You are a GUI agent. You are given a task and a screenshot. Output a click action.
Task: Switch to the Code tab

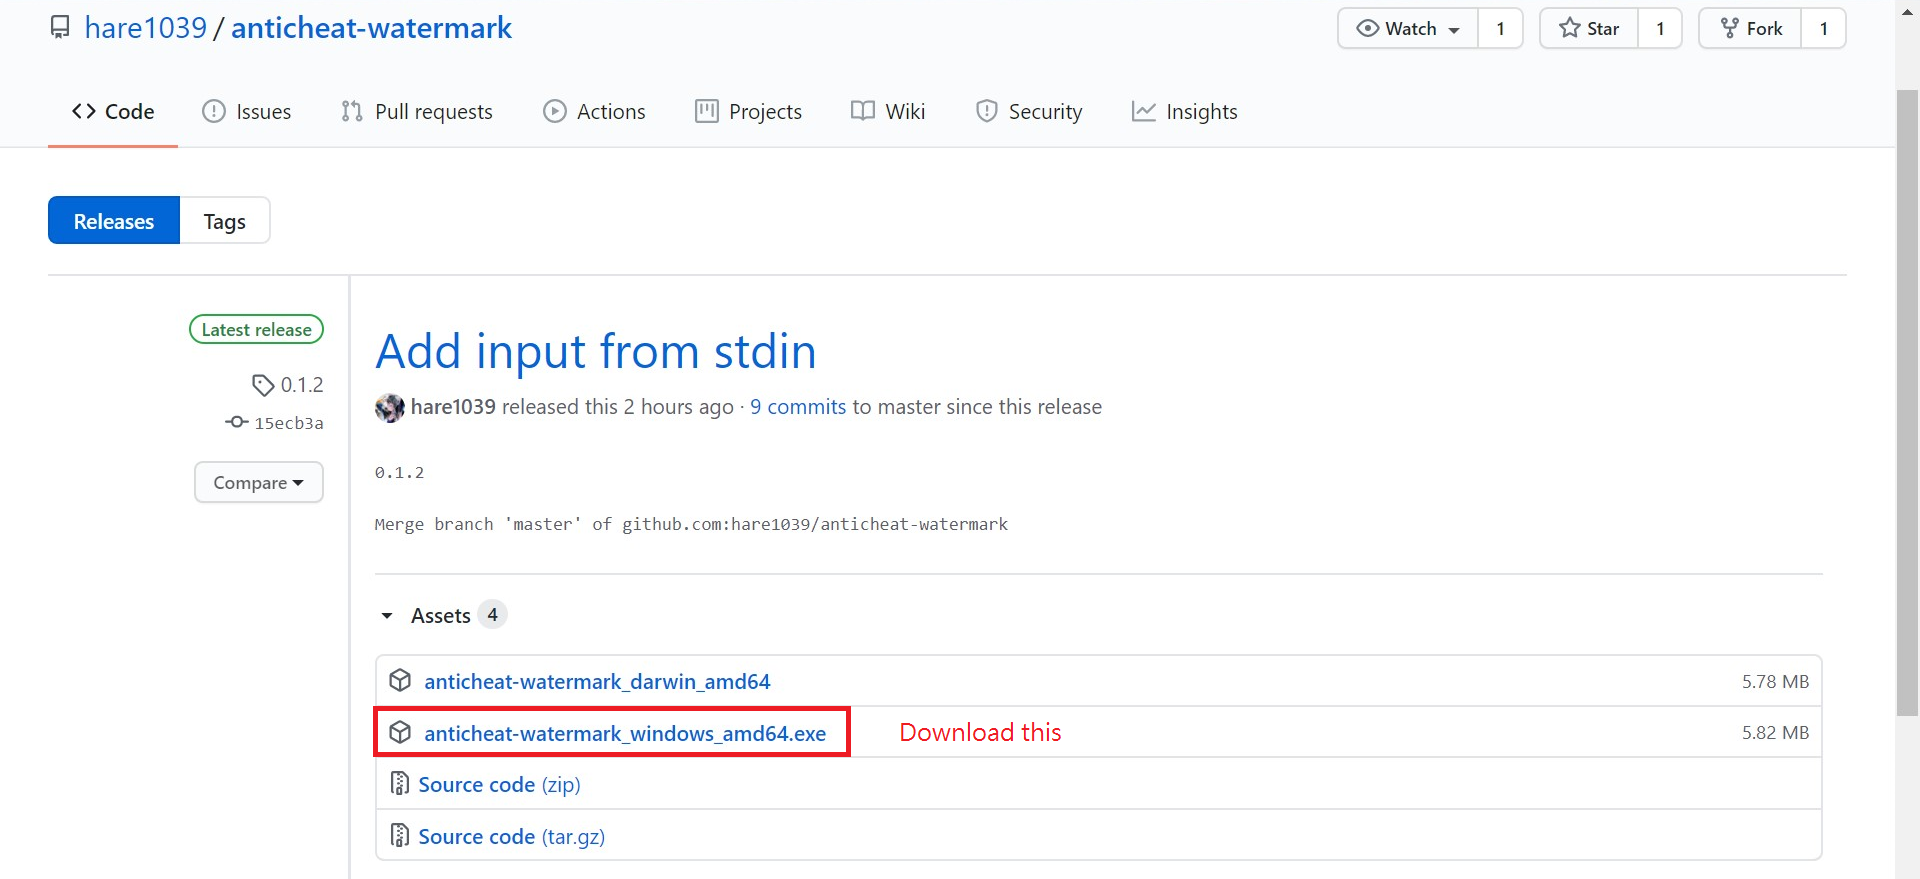pyautogui.click(x=113, y=111)
